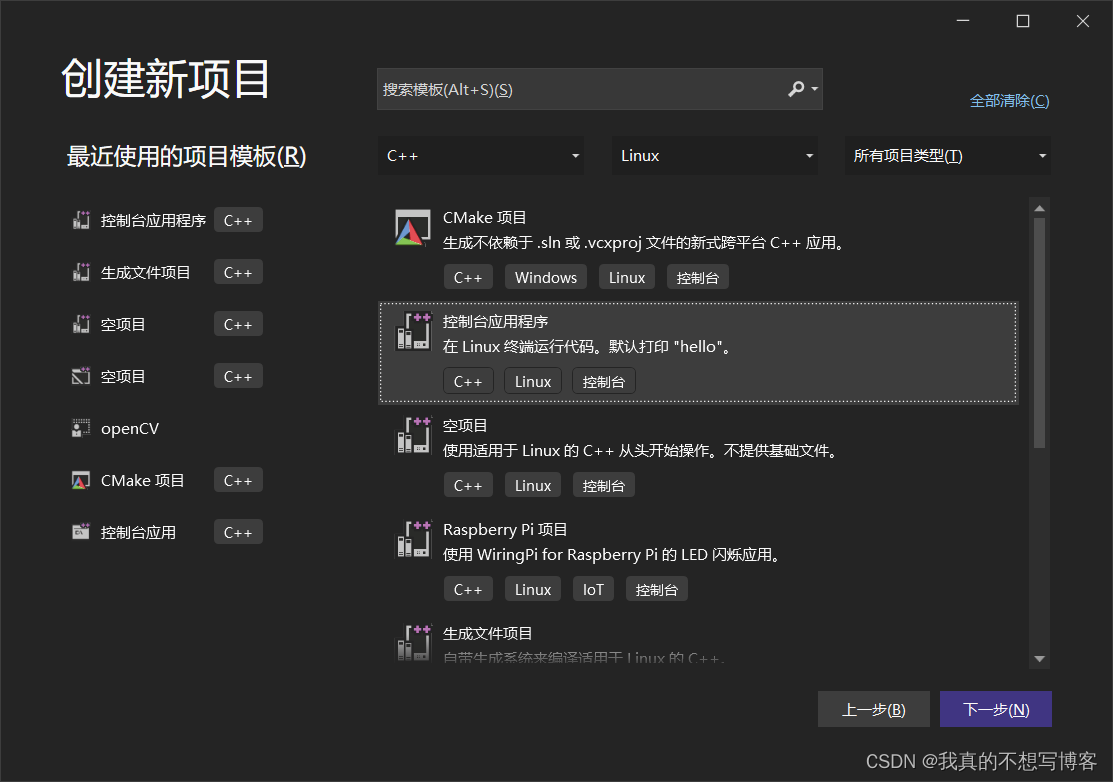Image resolution: width=1113 pixels, height=782 pixels.
Task: Click the Raspberry Pi 项目 template icon
Action: [x=412, y=538]
